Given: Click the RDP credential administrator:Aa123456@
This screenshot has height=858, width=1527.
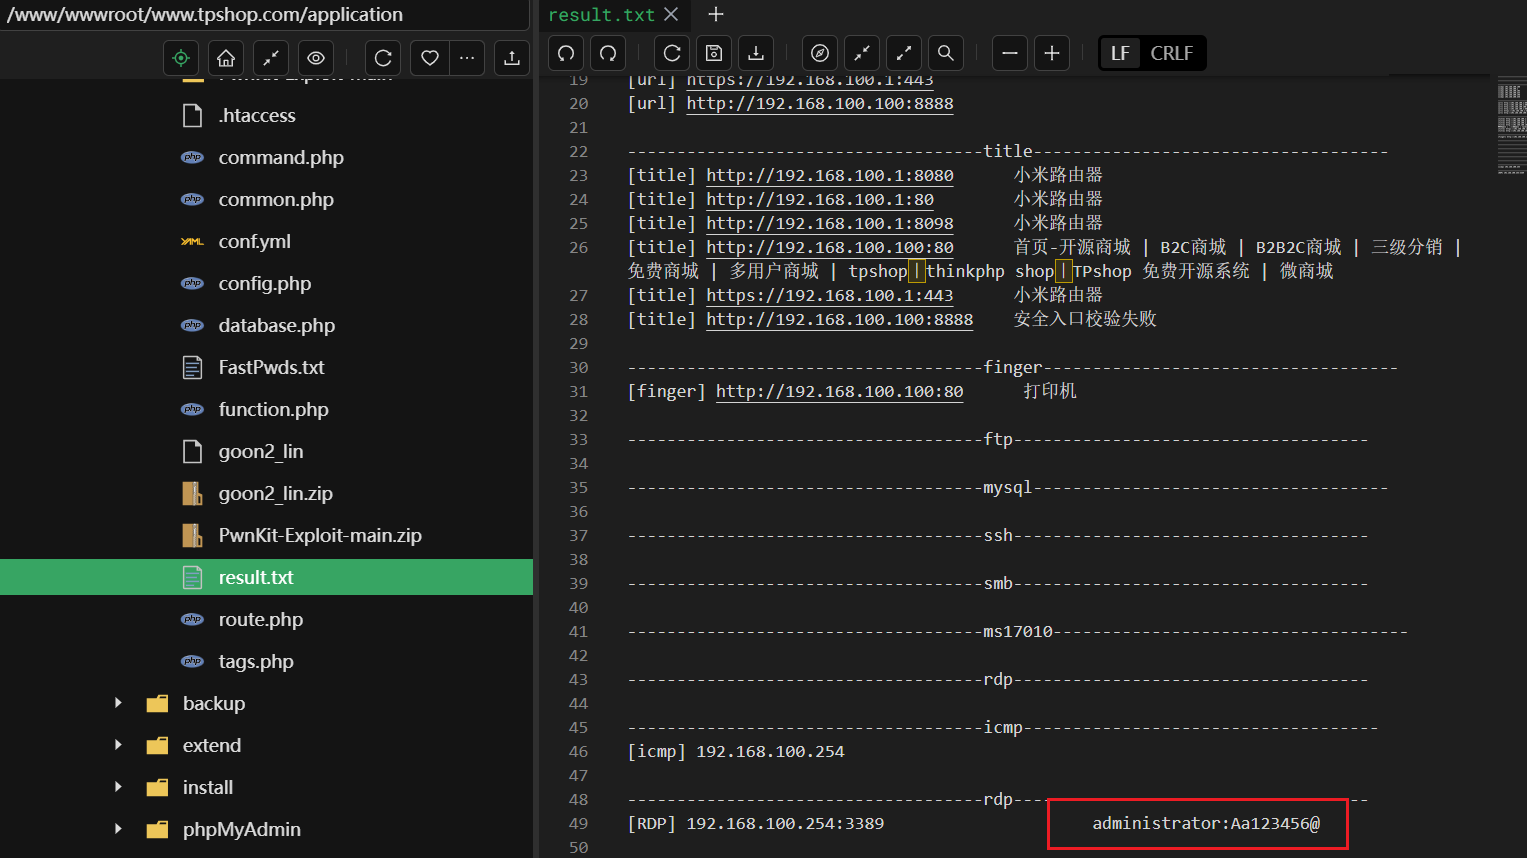Looking at the screenshot, I should [x=1206, y=824].
